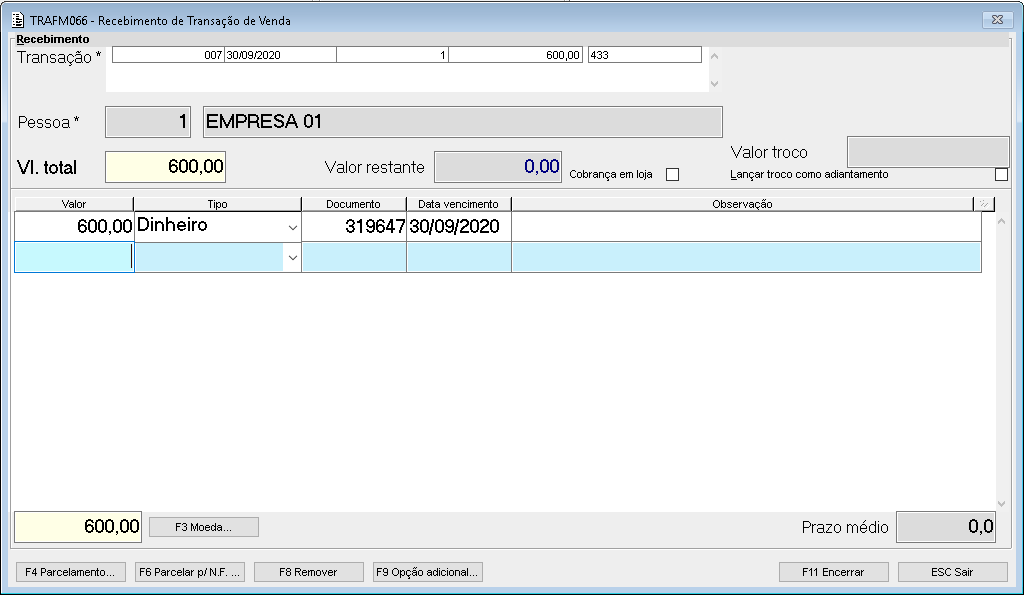Click the transaction list scroll up arrow
Viewport: 1025px width, 595px height.
tap(714, 56)
